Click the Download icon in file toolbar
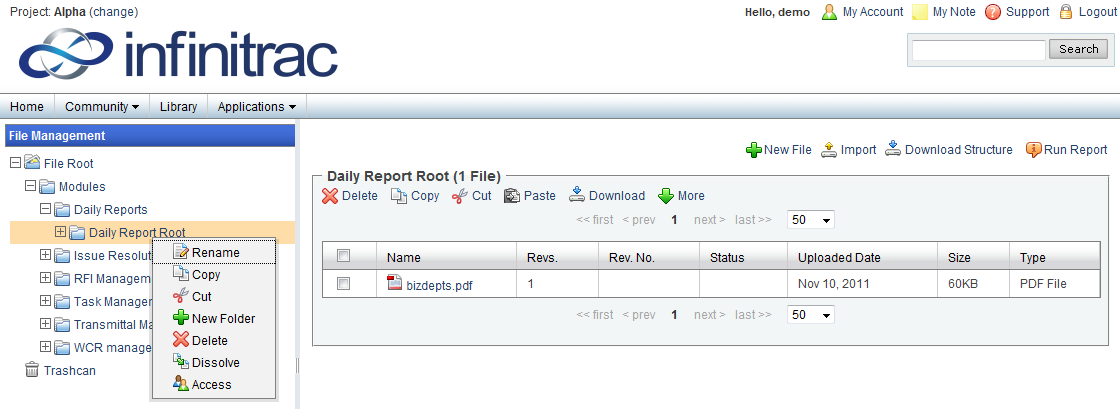The width and height of the screenshot is (1120, 409). 577,195
